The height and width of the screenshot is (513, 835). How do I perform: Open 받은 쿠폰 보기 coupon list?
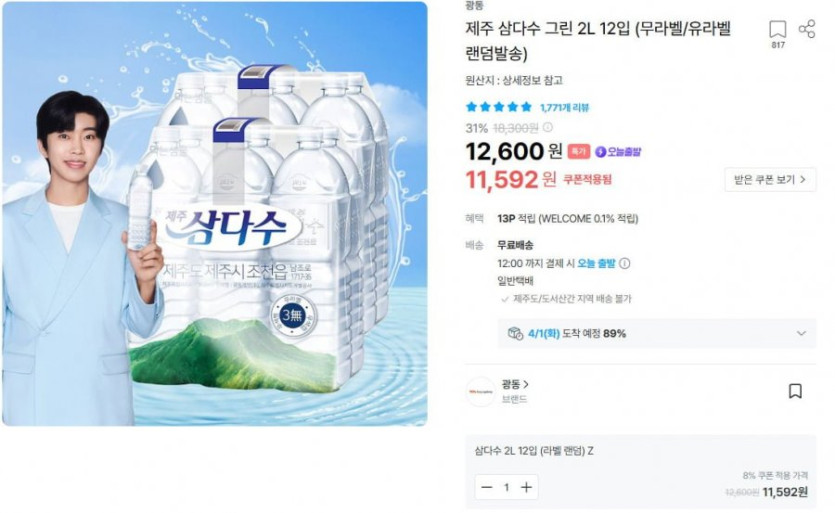pyautogui.click(x=769, y=180)
